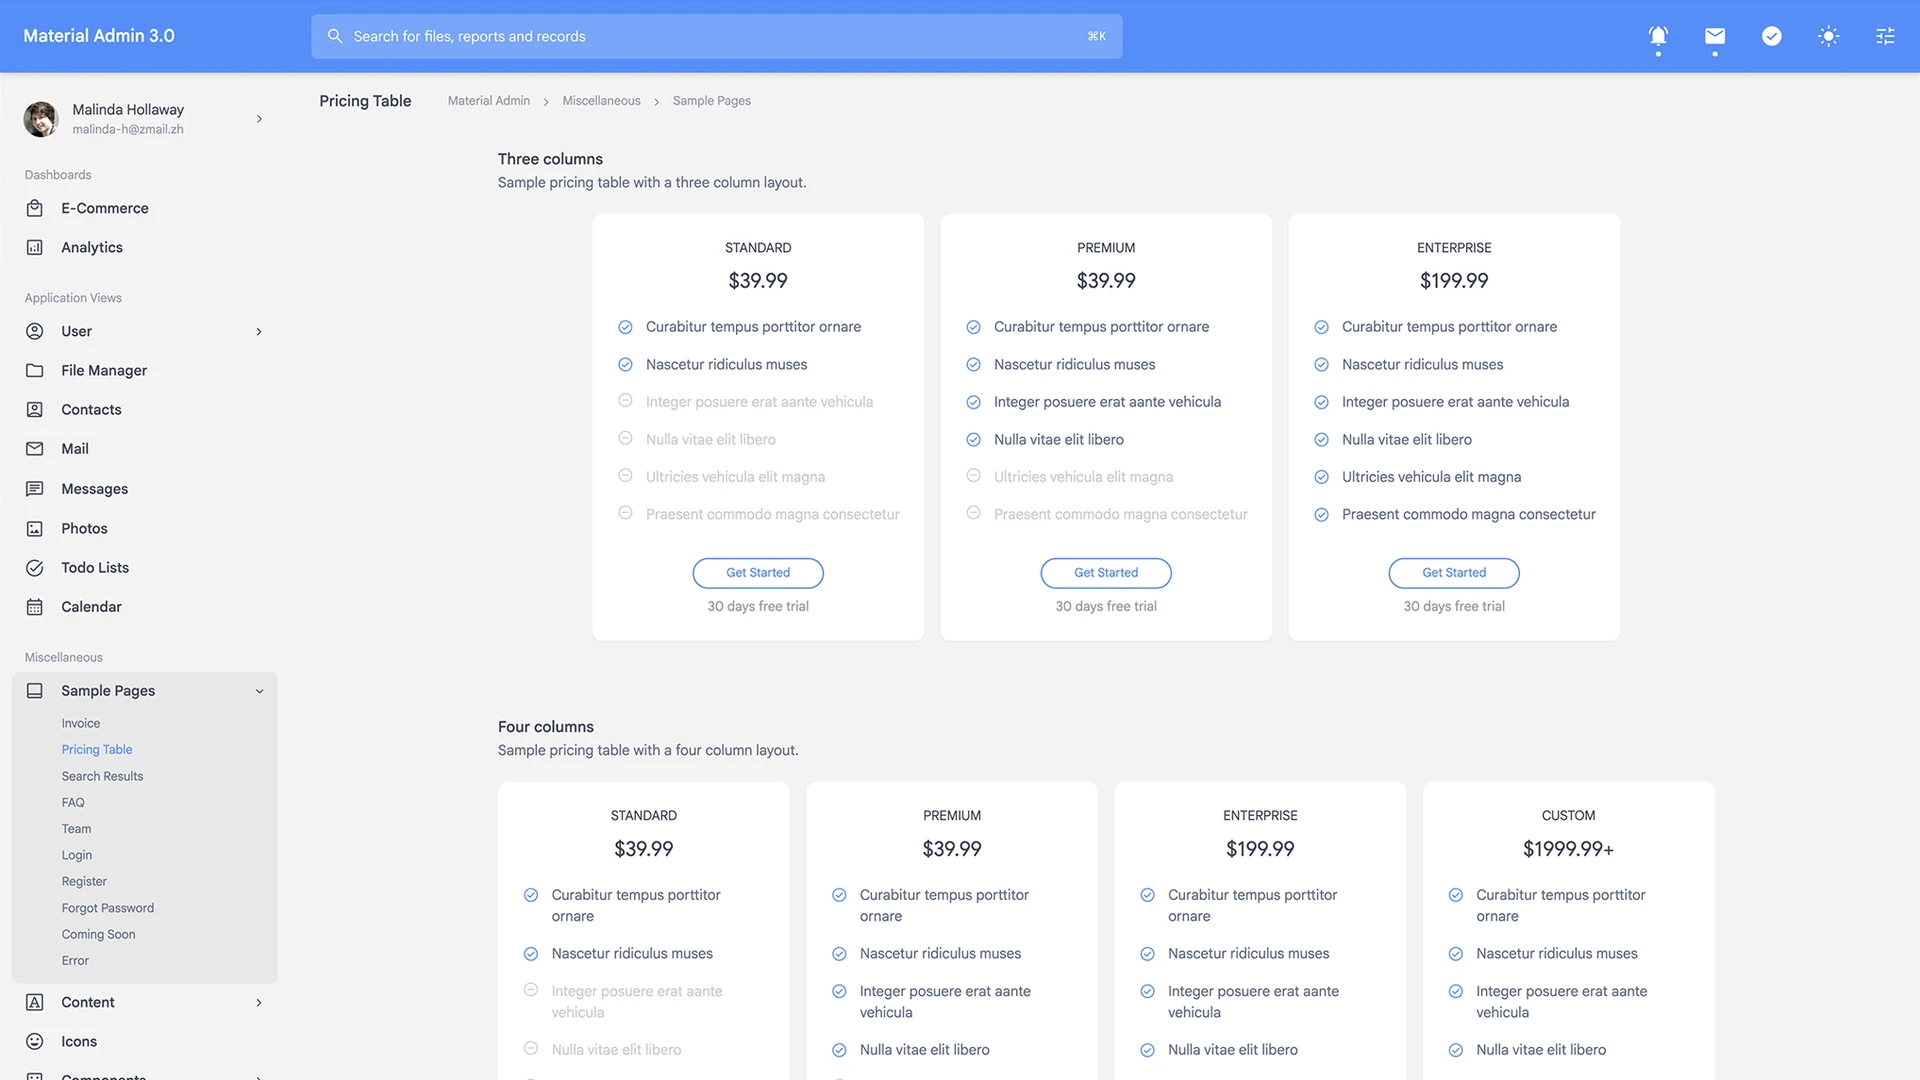1920x1080 pixels.
Task: Click Material Admin breadcrumb link
Action: coord(489,101)
